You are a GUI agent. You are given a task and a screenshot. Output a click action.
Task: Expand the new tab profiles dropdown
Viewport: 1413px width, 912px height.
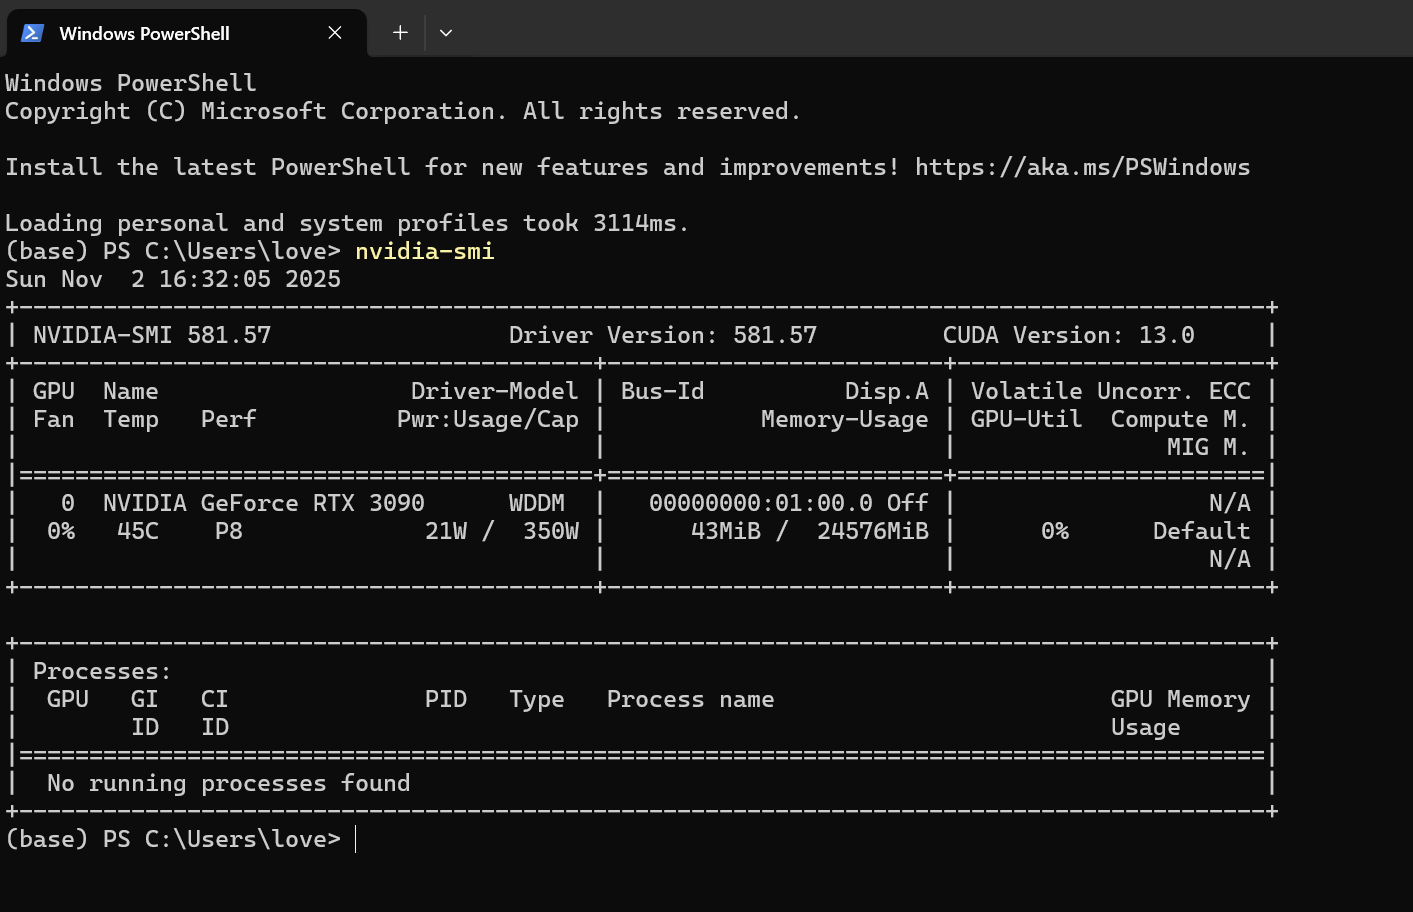pyautogui.click(x=446, y=33)
